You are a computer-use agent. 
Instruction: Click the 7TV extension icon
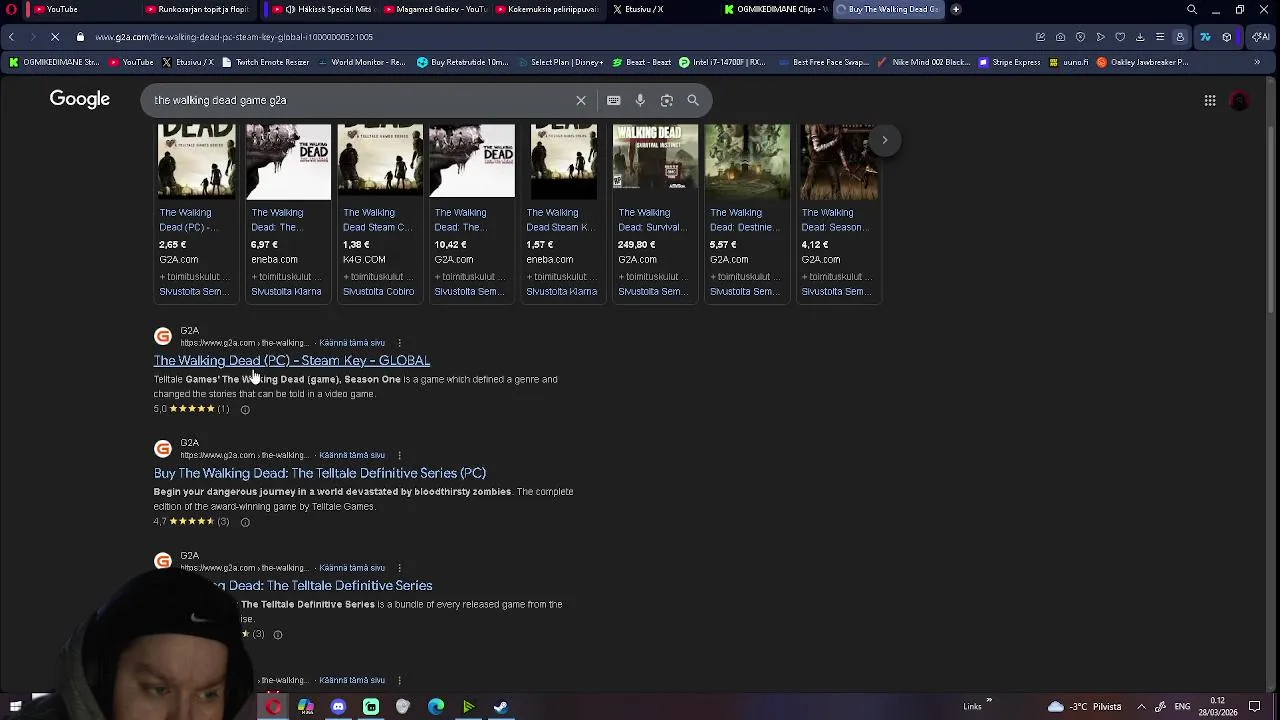coord(1206,37)
